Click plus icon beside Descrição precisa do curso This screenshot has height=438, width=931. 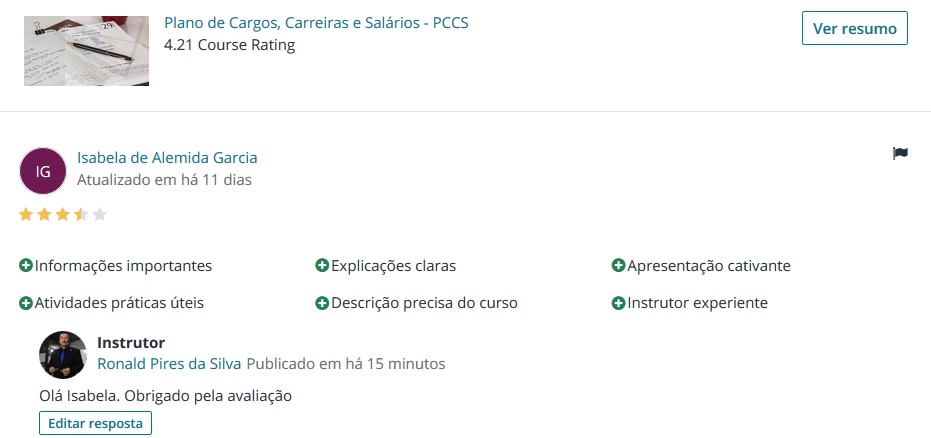322,303
